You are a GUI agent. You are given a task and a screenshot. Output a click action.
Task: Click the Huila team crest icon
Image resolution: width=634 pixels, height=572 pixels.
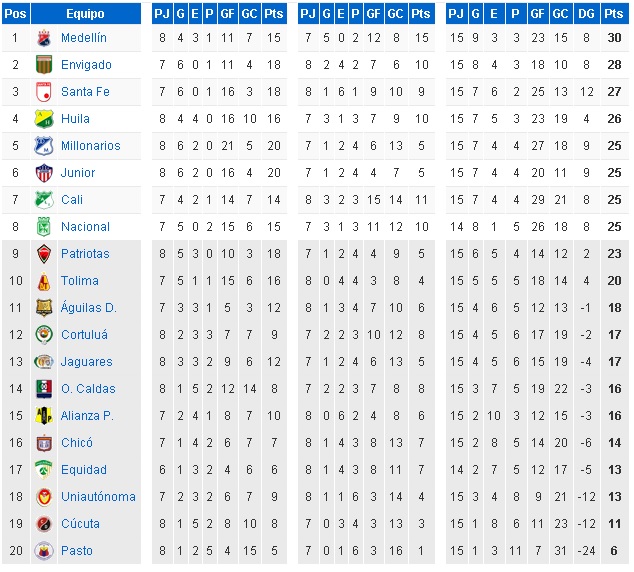click(44, 119)
